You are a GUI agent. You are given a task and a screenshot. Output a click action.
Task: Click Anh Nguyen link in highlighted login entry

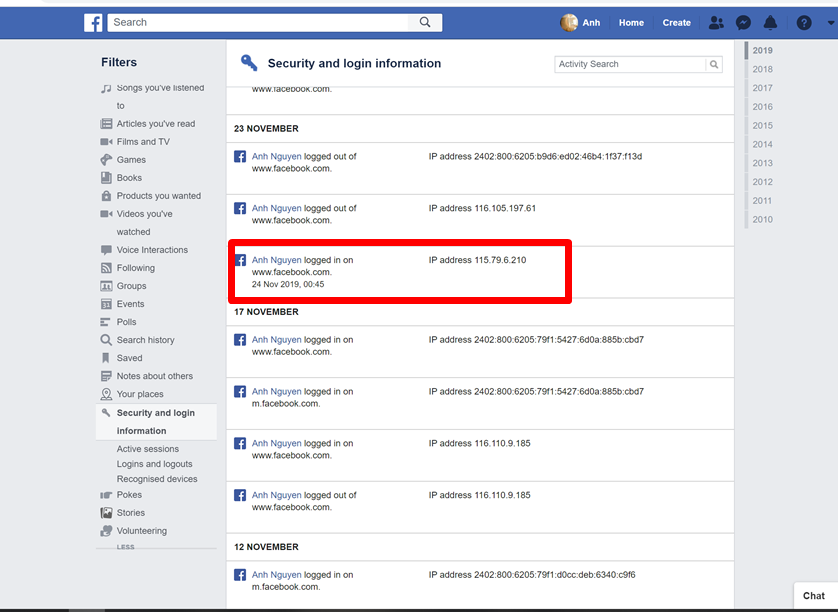coord(276,260)
